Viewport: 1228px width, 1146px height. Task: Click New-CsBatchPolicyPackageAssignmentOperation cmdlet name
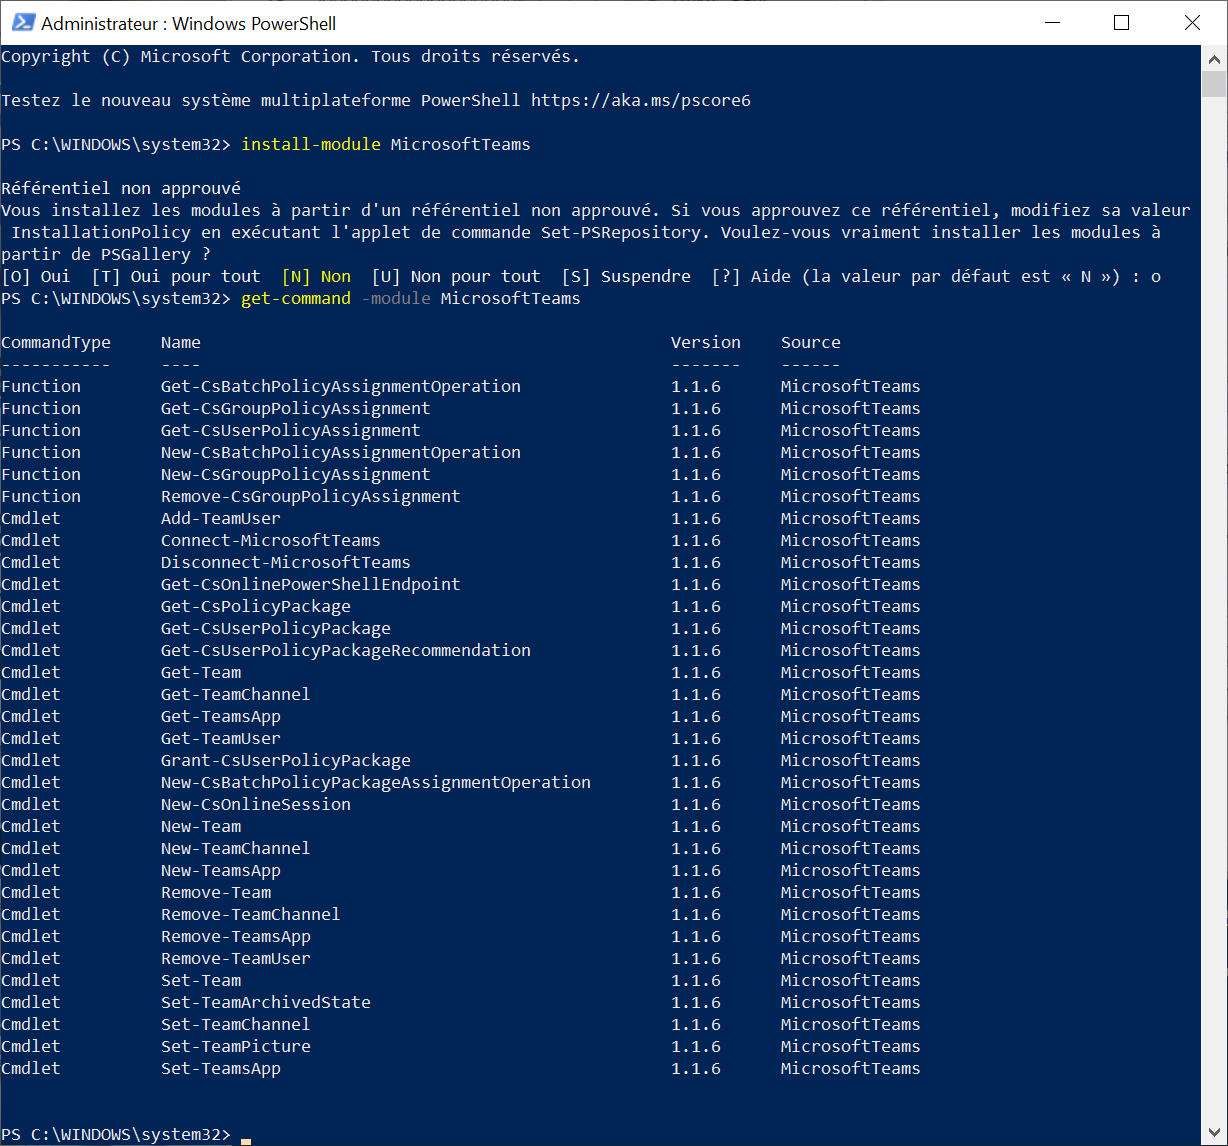[x=376, y=782]
